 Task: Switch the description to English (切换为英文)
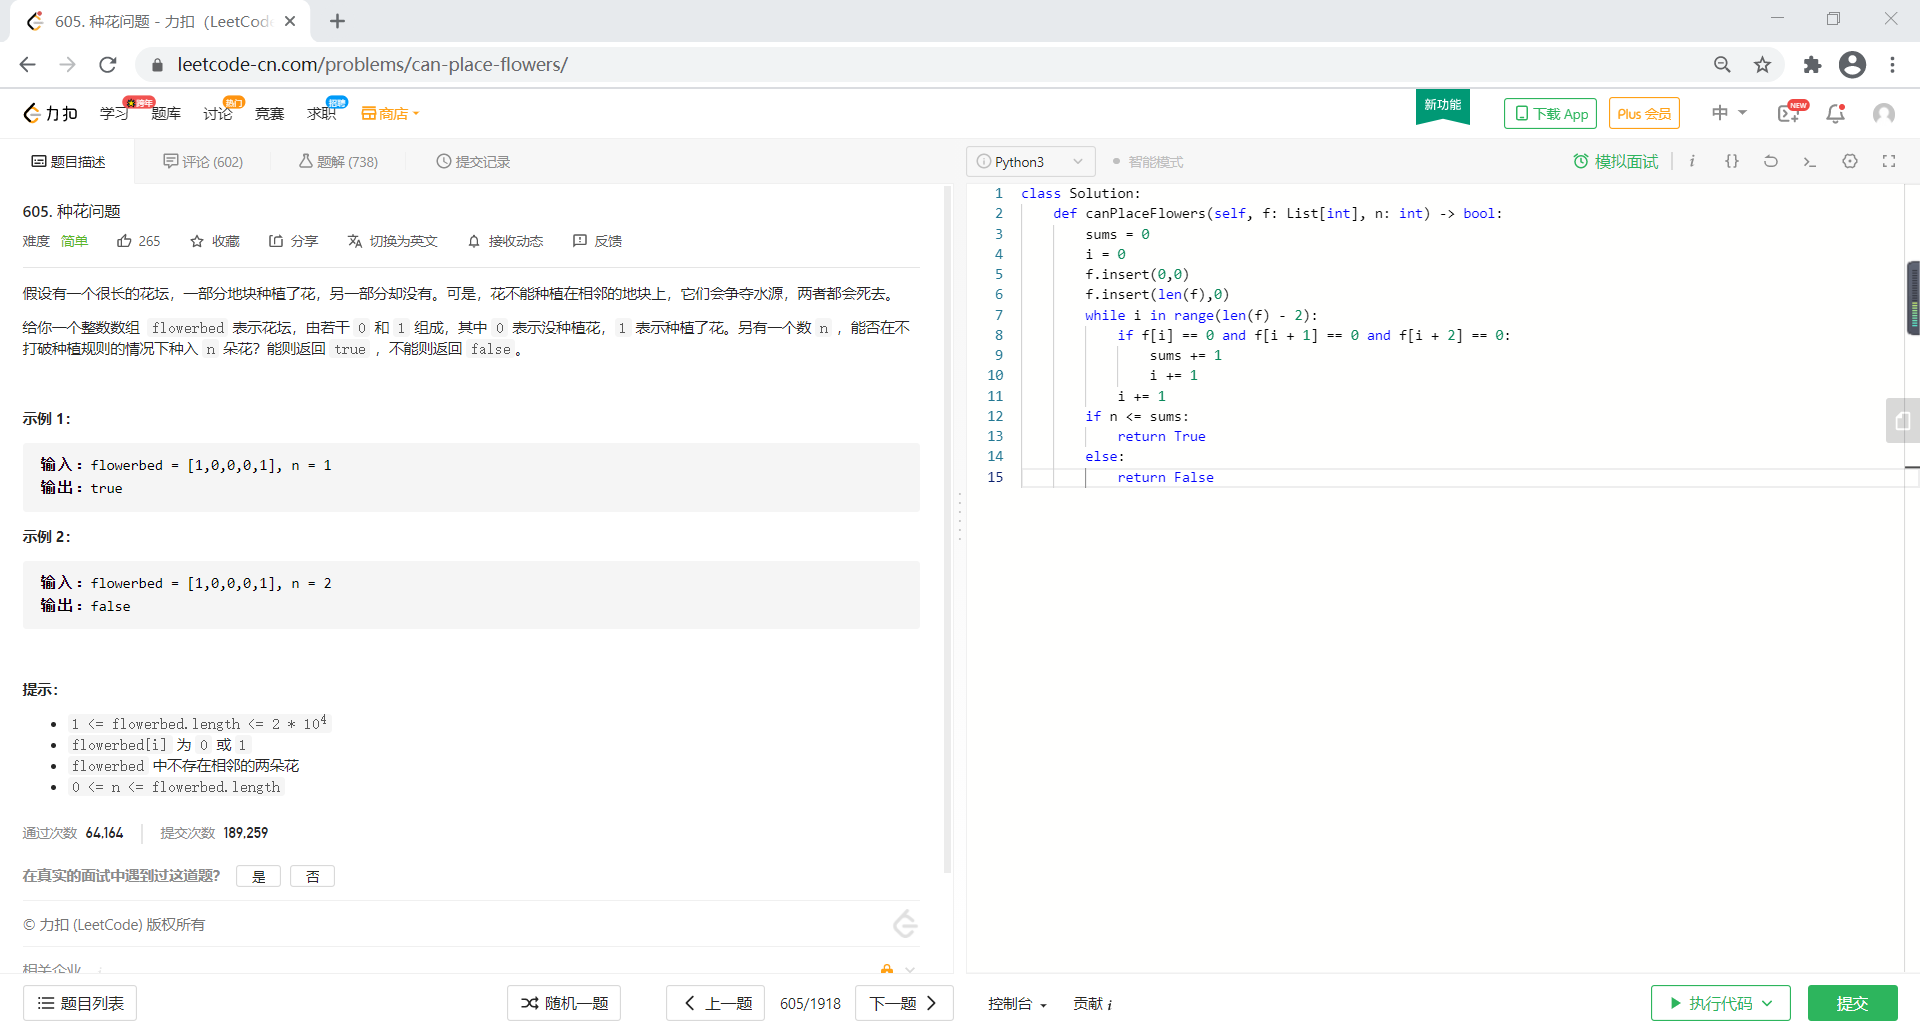(x=393, y=241)
